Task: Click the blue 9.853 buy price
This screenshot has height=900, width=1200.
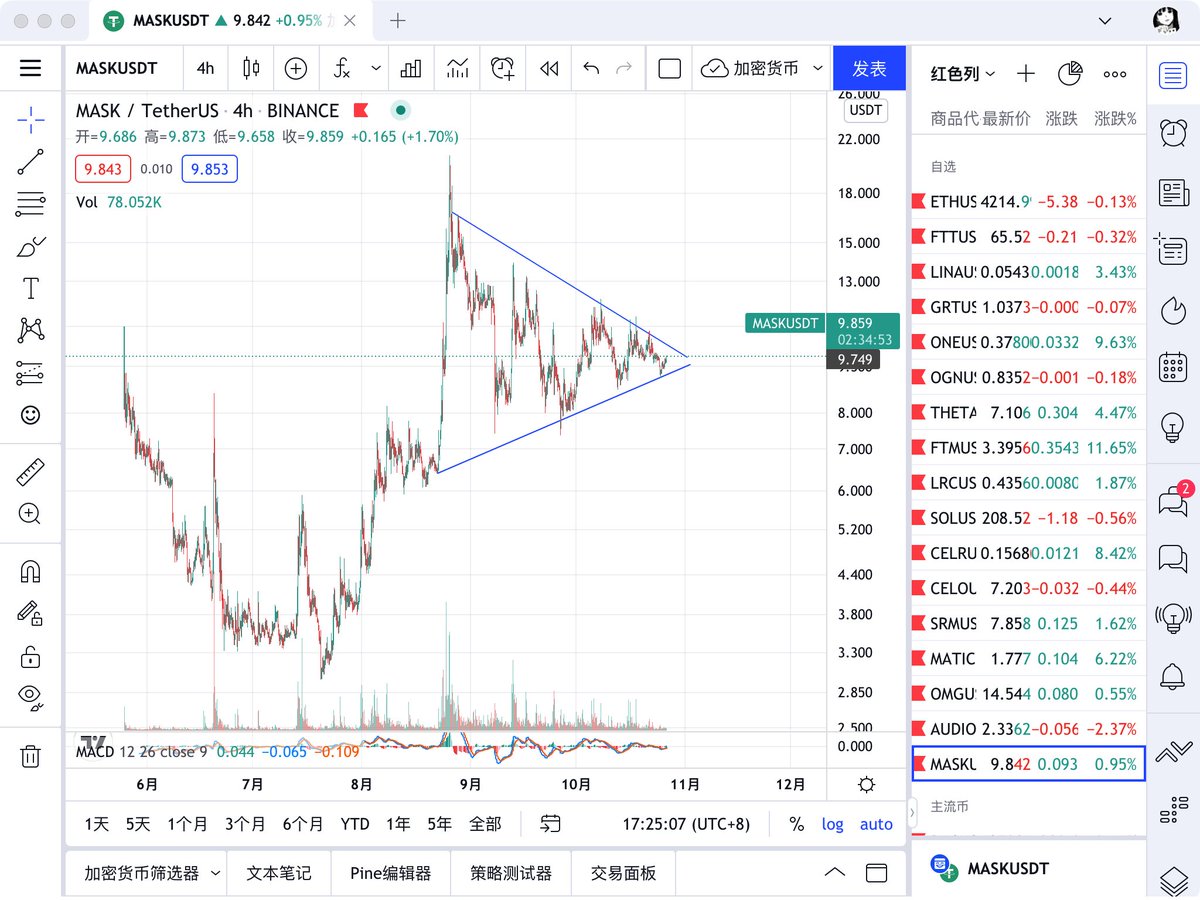Action: 210,169
